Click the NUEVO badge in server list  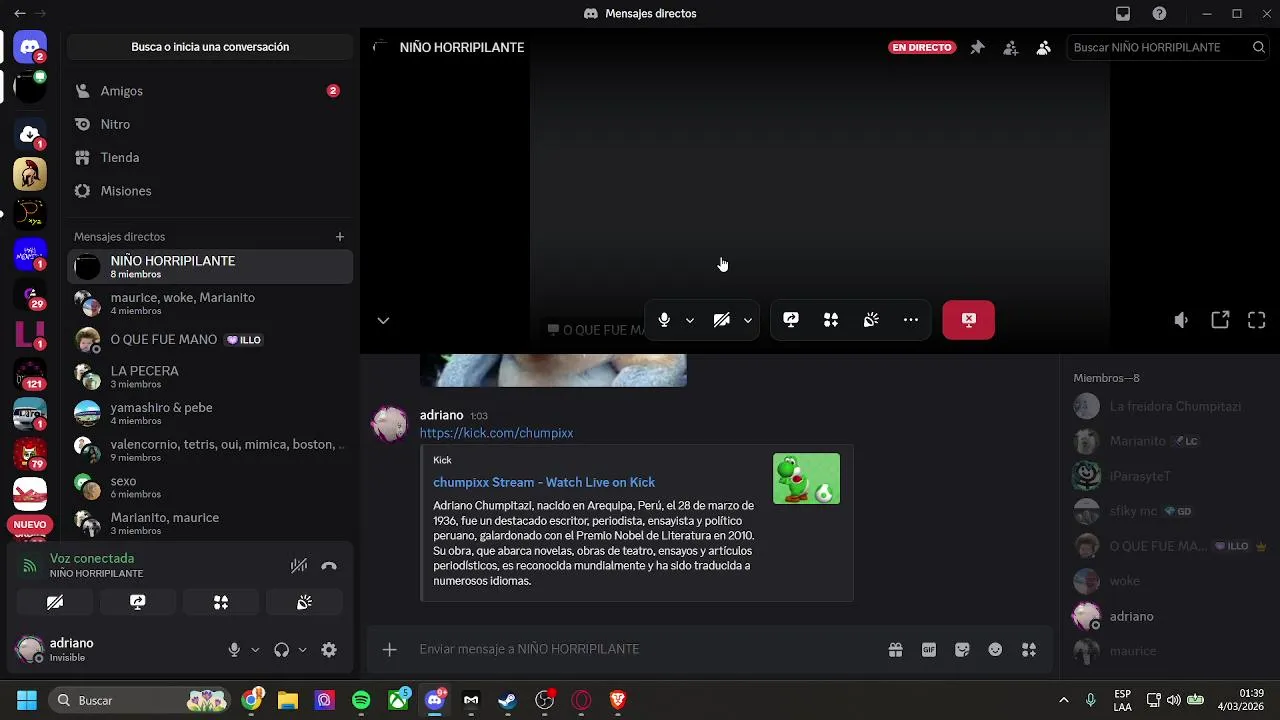click(x=30, y=525)
